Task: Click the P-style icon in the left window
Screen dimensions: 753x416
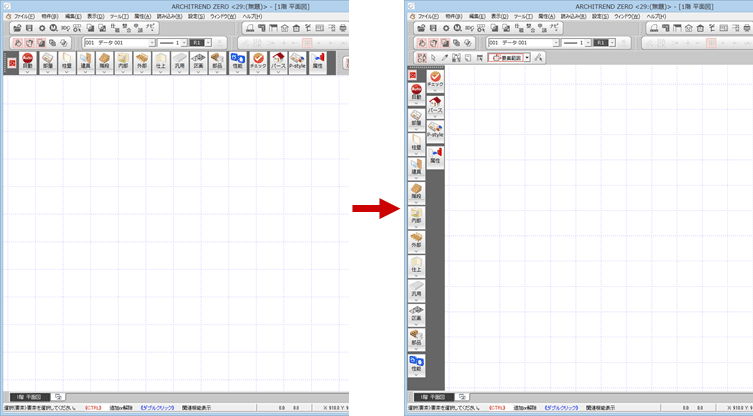Action: [296, 62]
